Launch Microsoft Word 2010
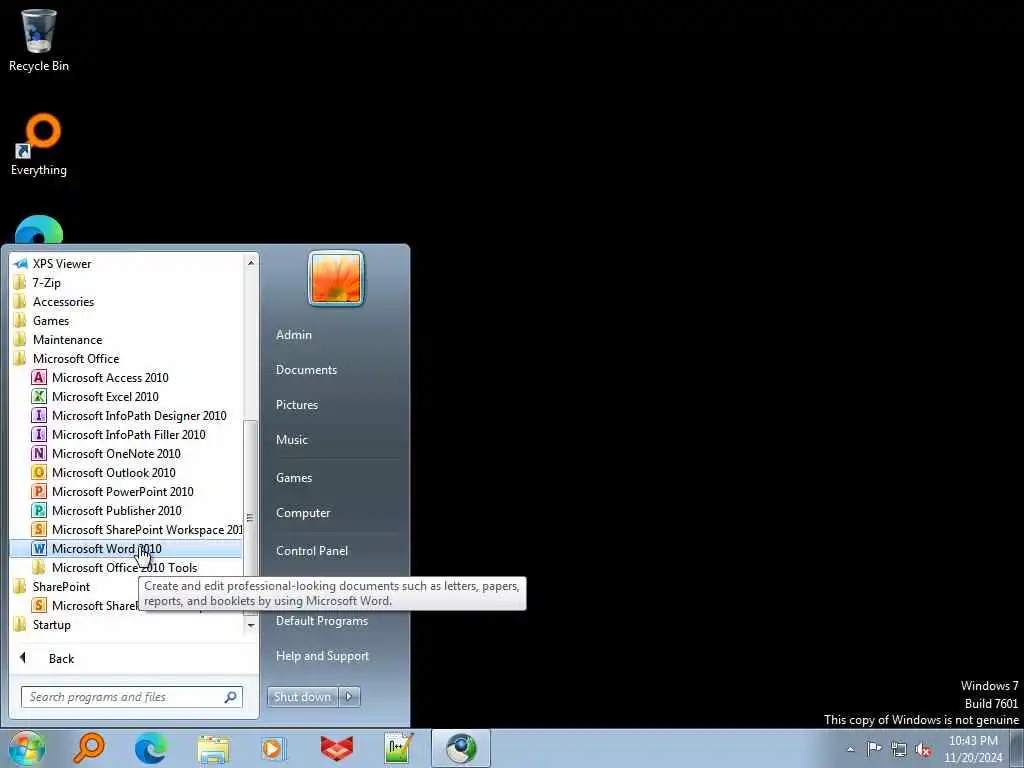 click(x=125, y=549)
